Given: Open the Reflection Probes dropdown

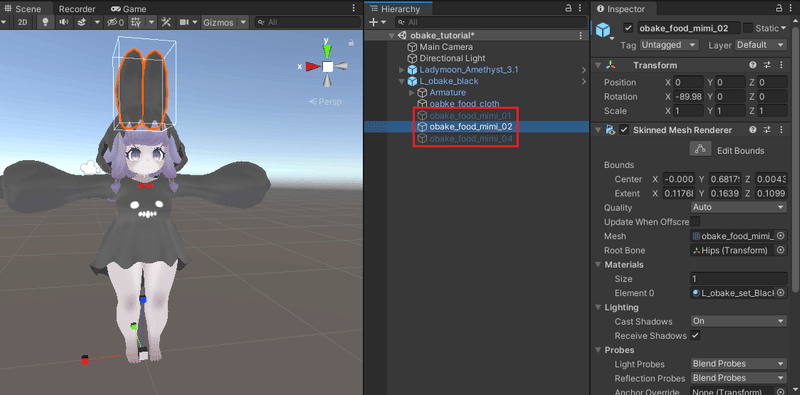Looking at the screenshot, I should pyautogui.click(x=739, y=378).
